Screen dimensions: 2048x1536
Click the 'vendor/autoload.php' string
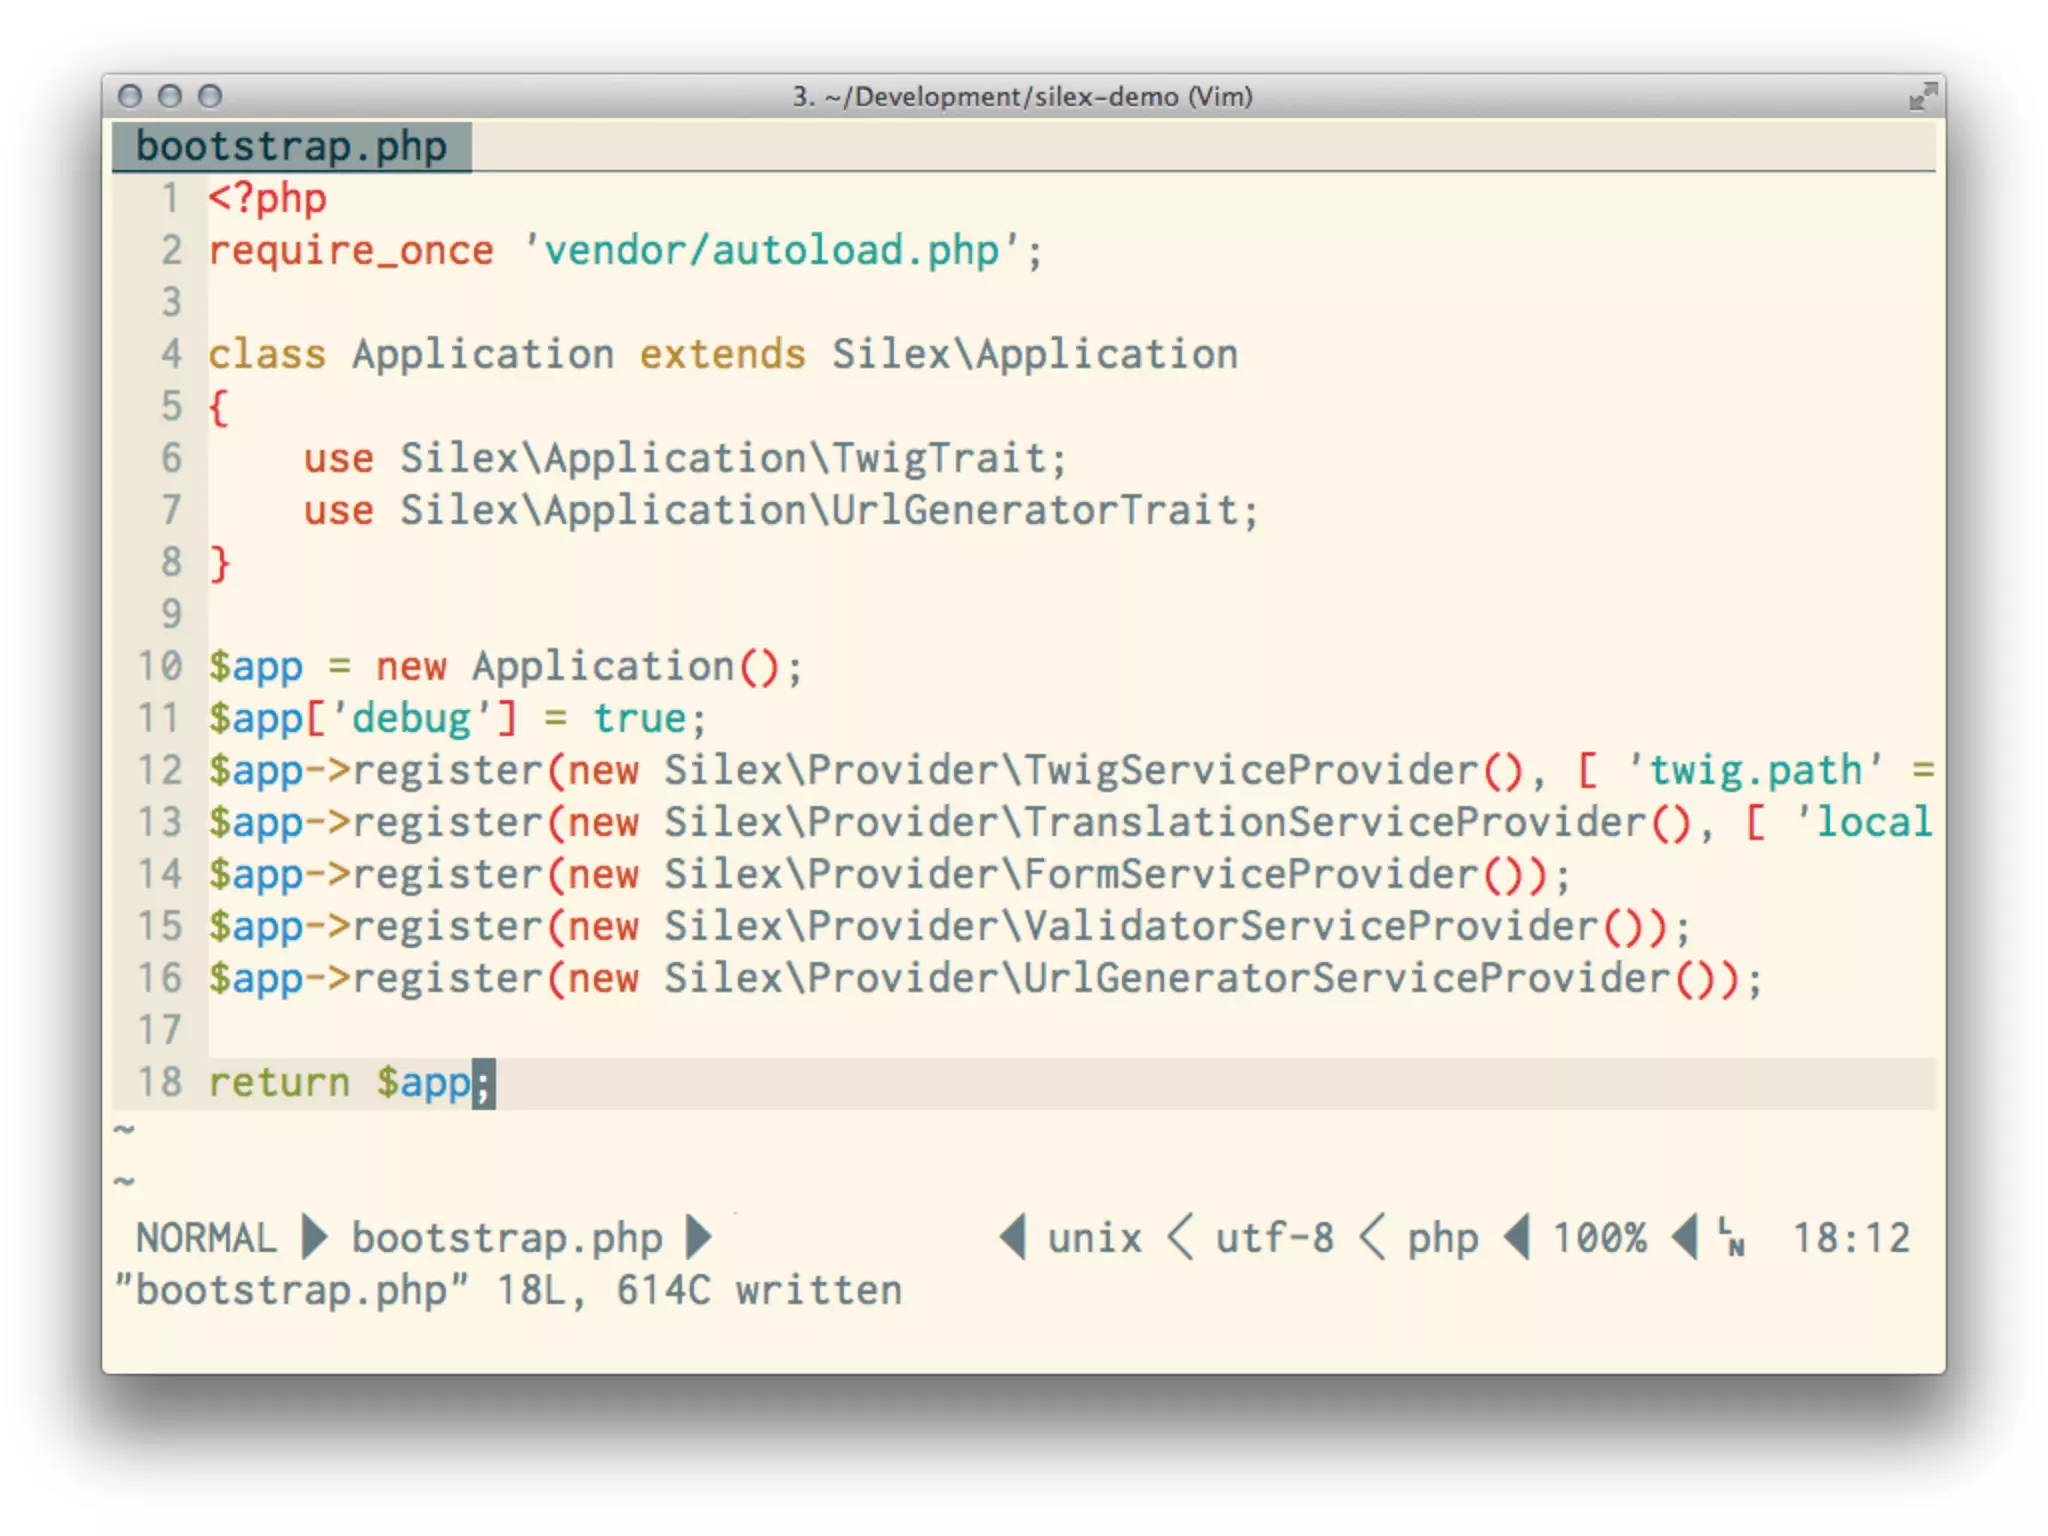click(x=770, y=250)
